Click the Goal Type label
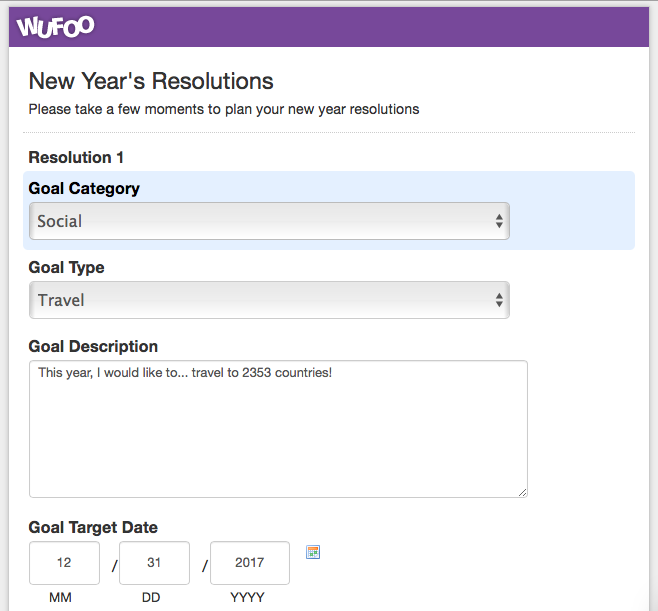 pos(66,268)
